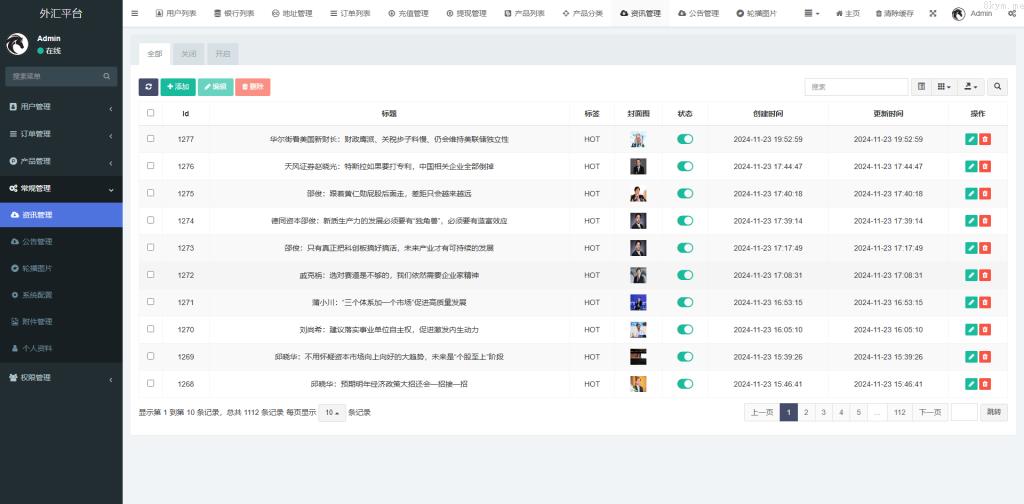Open the 公告管理 top tab

pyautogui.click(x=698, y=14)
